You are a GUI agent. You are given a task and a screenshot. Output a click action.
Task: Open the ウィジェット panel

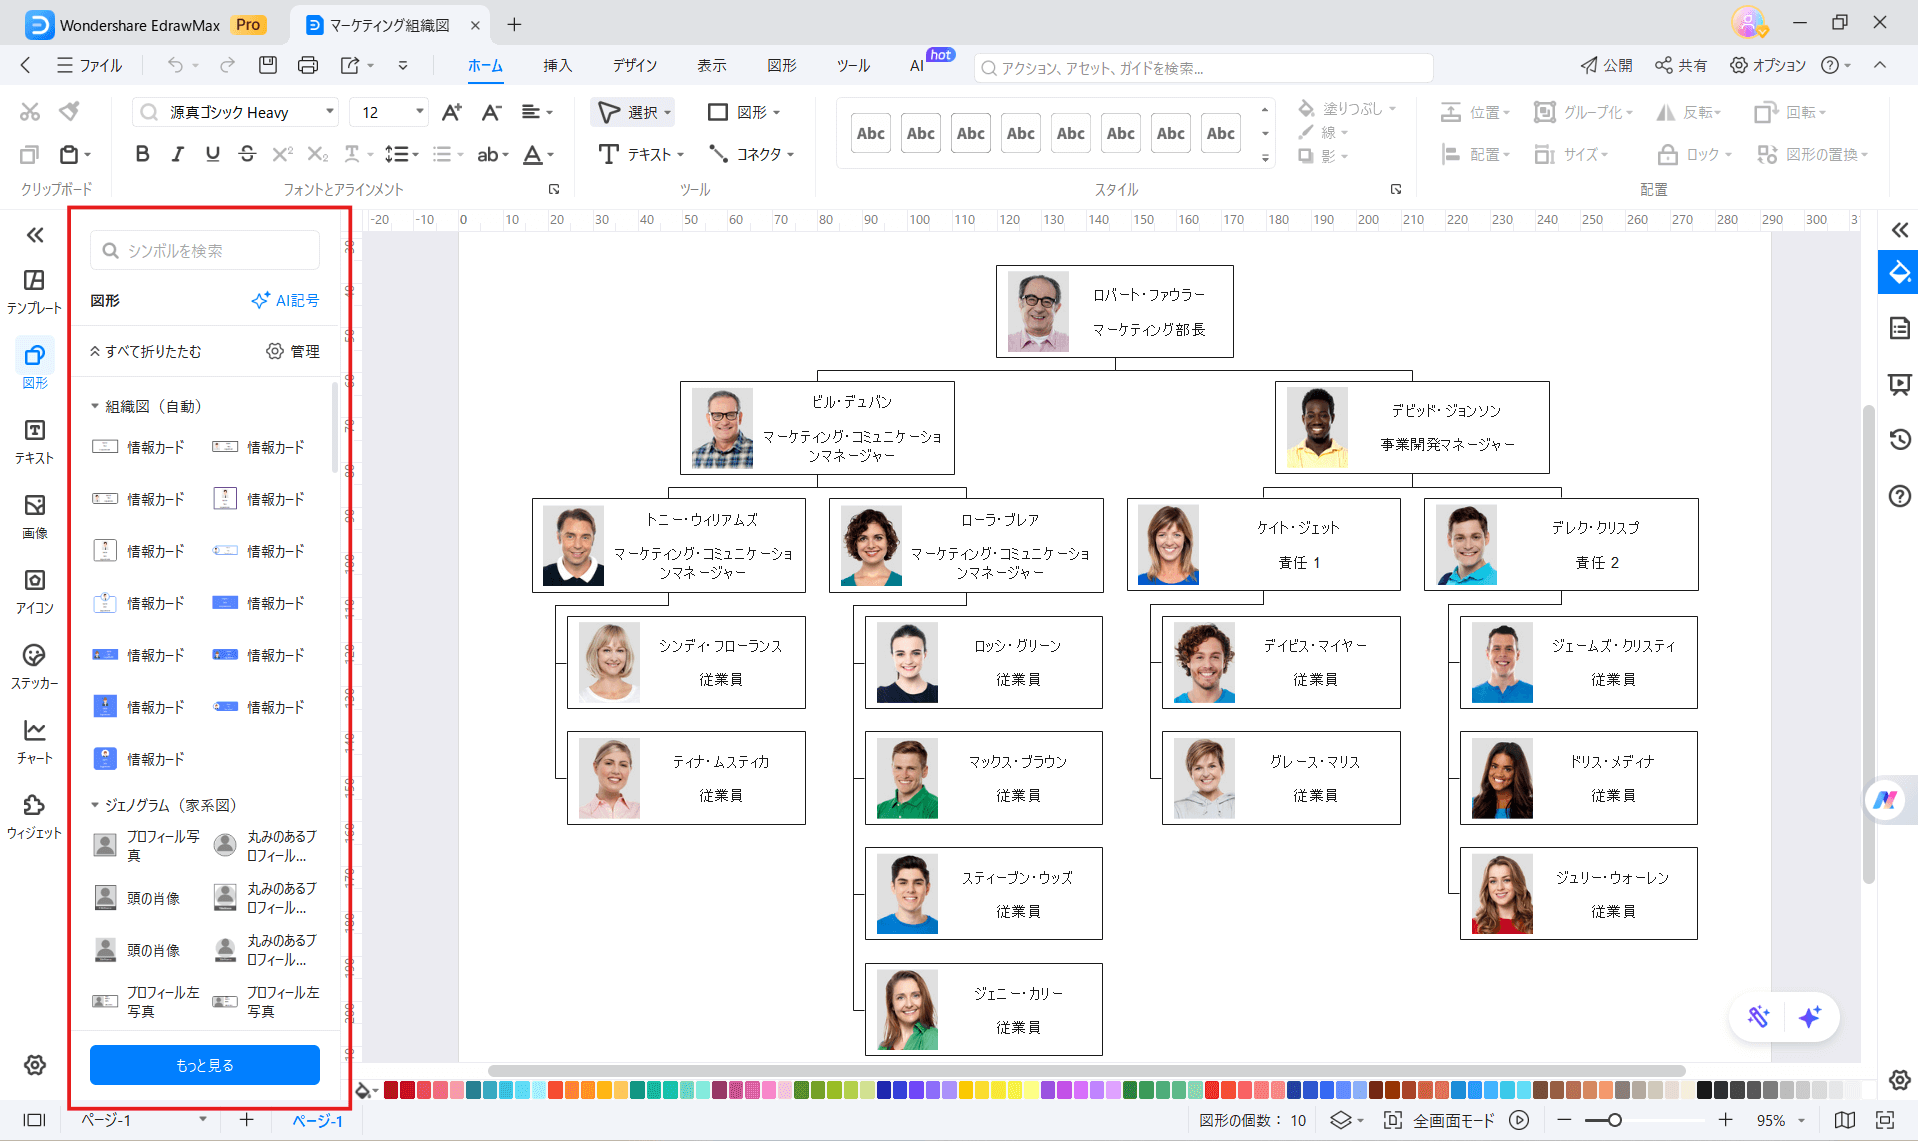tap(34, 815)
